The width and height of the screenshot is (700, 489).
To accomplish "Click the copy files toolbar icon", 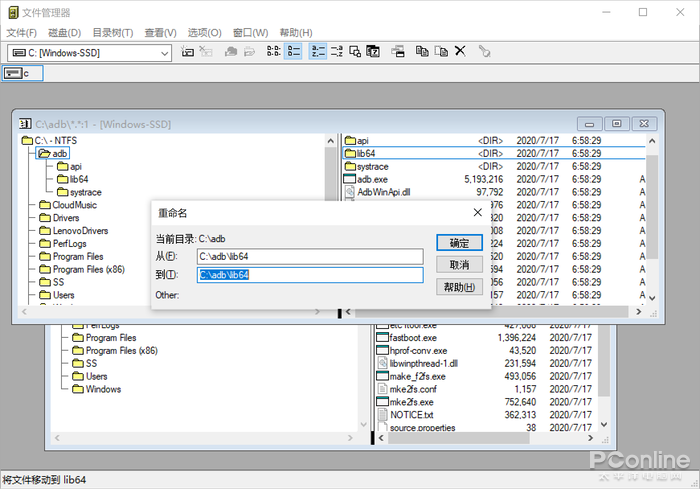I will click(x=422, y=51).
